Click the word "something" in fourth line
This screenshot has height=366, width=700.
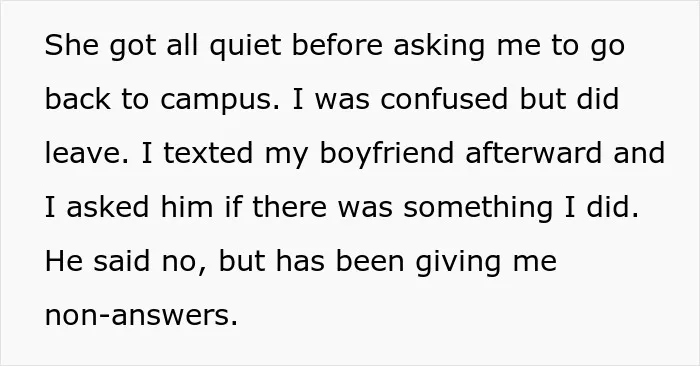[x=478, y=208]
